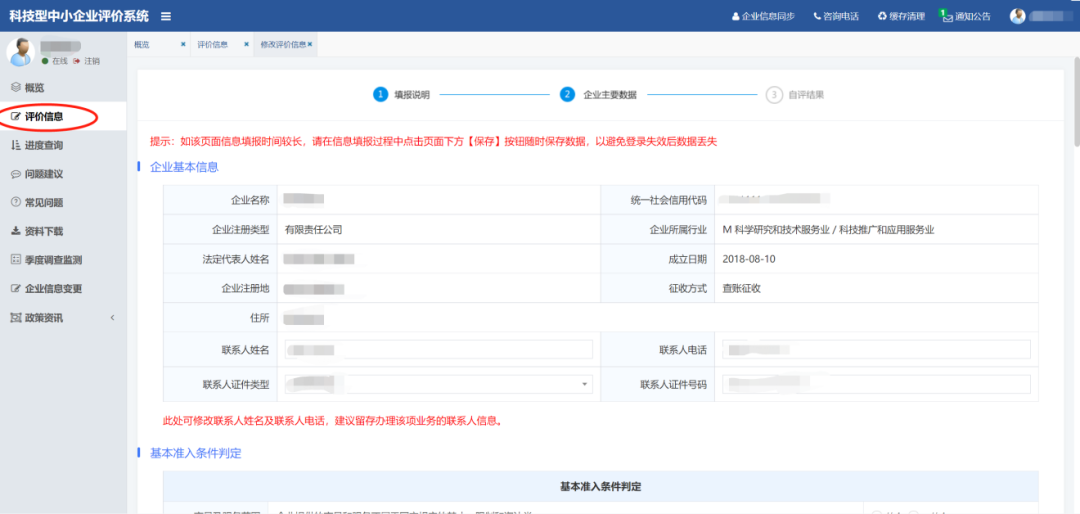Close the 评价信息 tab using its X
The image size is (1080, 514).
247,45
